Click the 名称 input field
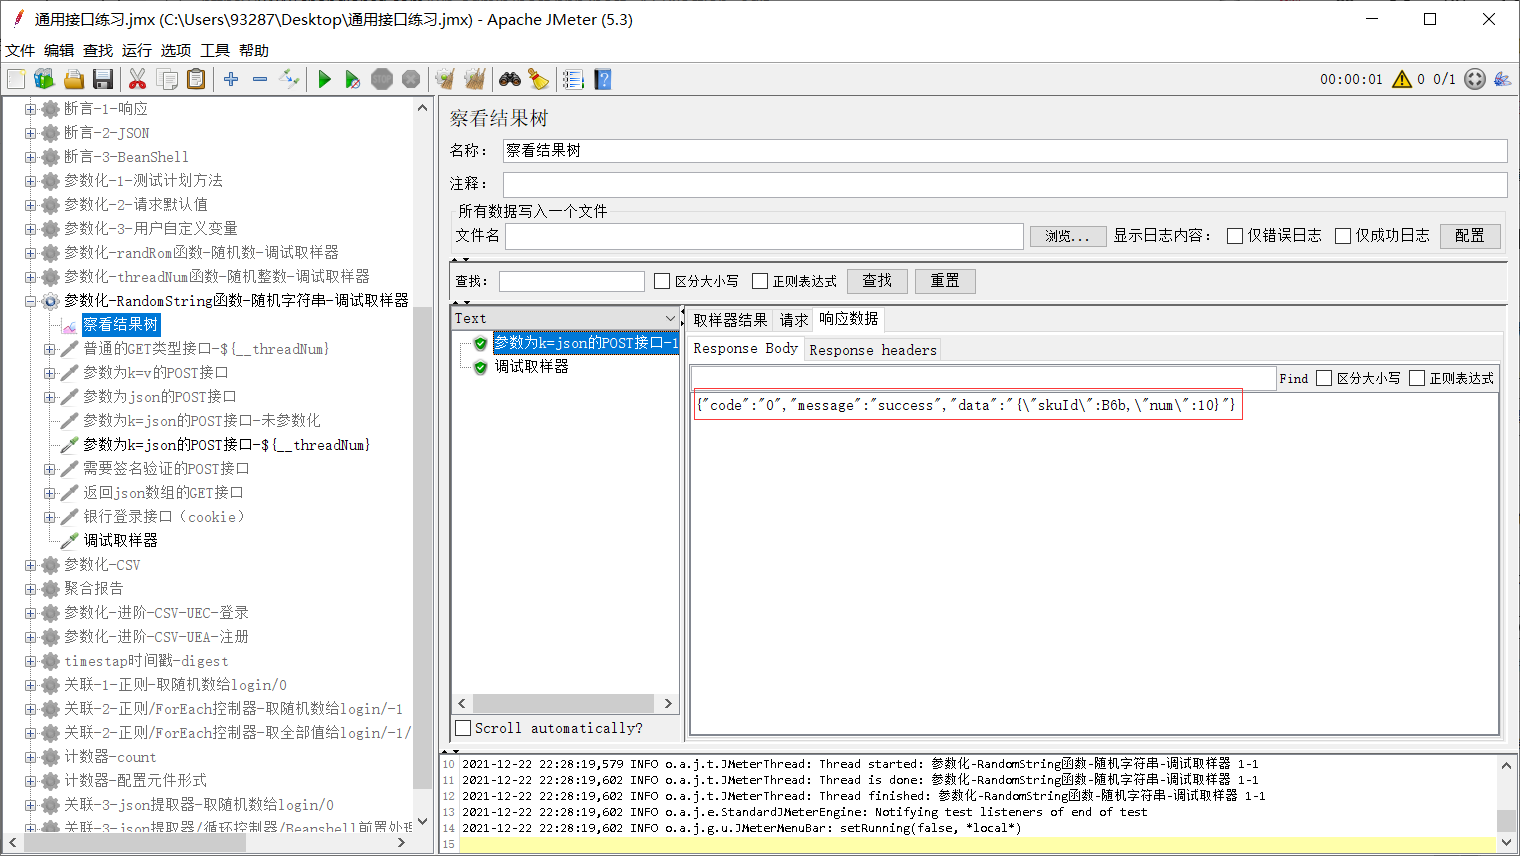Screen dimensions: 1520x856 pos(1005,151)
